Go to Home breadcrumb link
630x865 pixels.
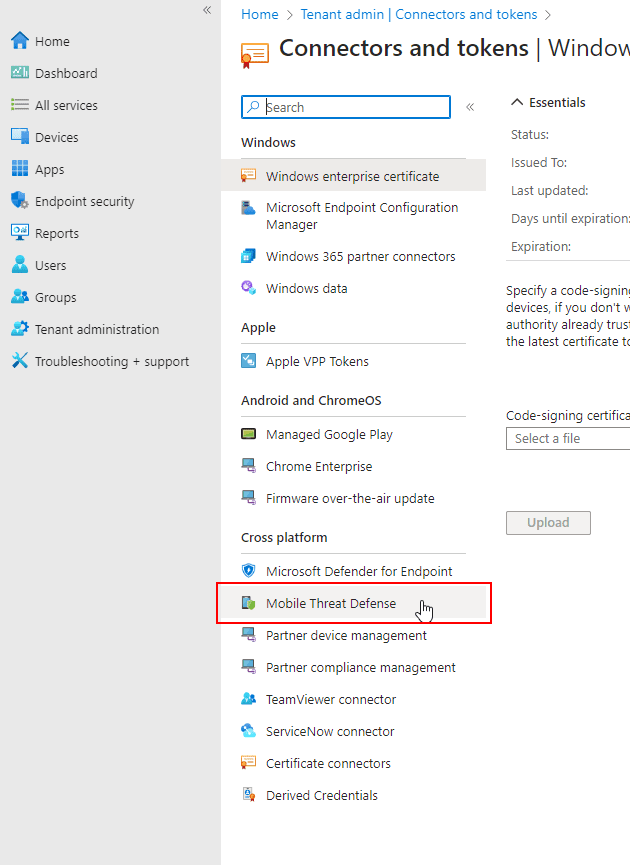point(260,14)
